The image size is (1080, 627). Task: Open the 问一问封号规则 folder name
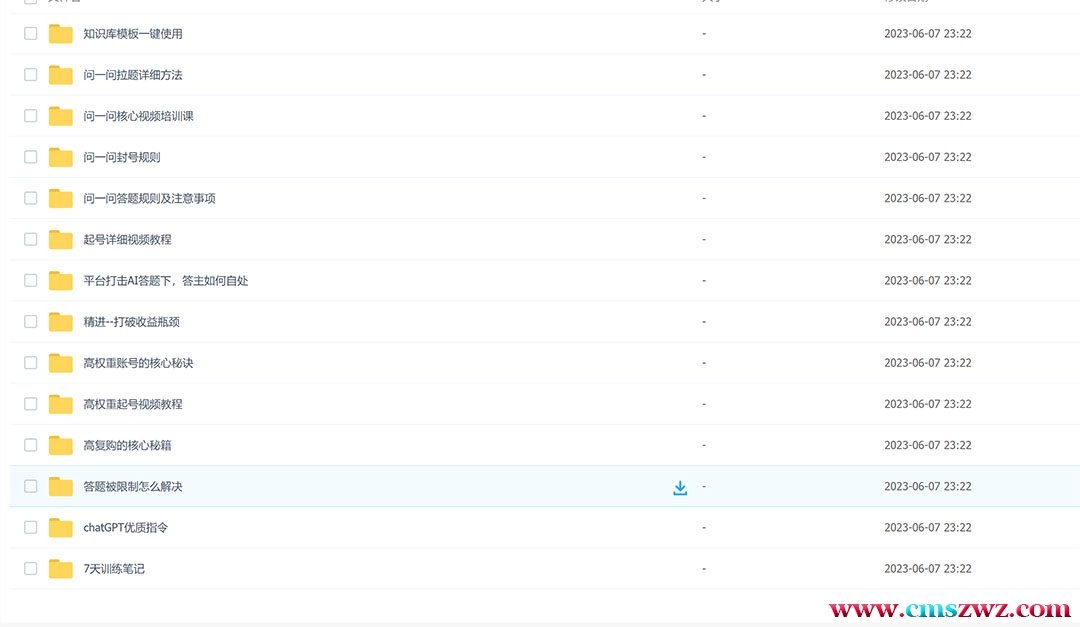(x=122, y=157)
